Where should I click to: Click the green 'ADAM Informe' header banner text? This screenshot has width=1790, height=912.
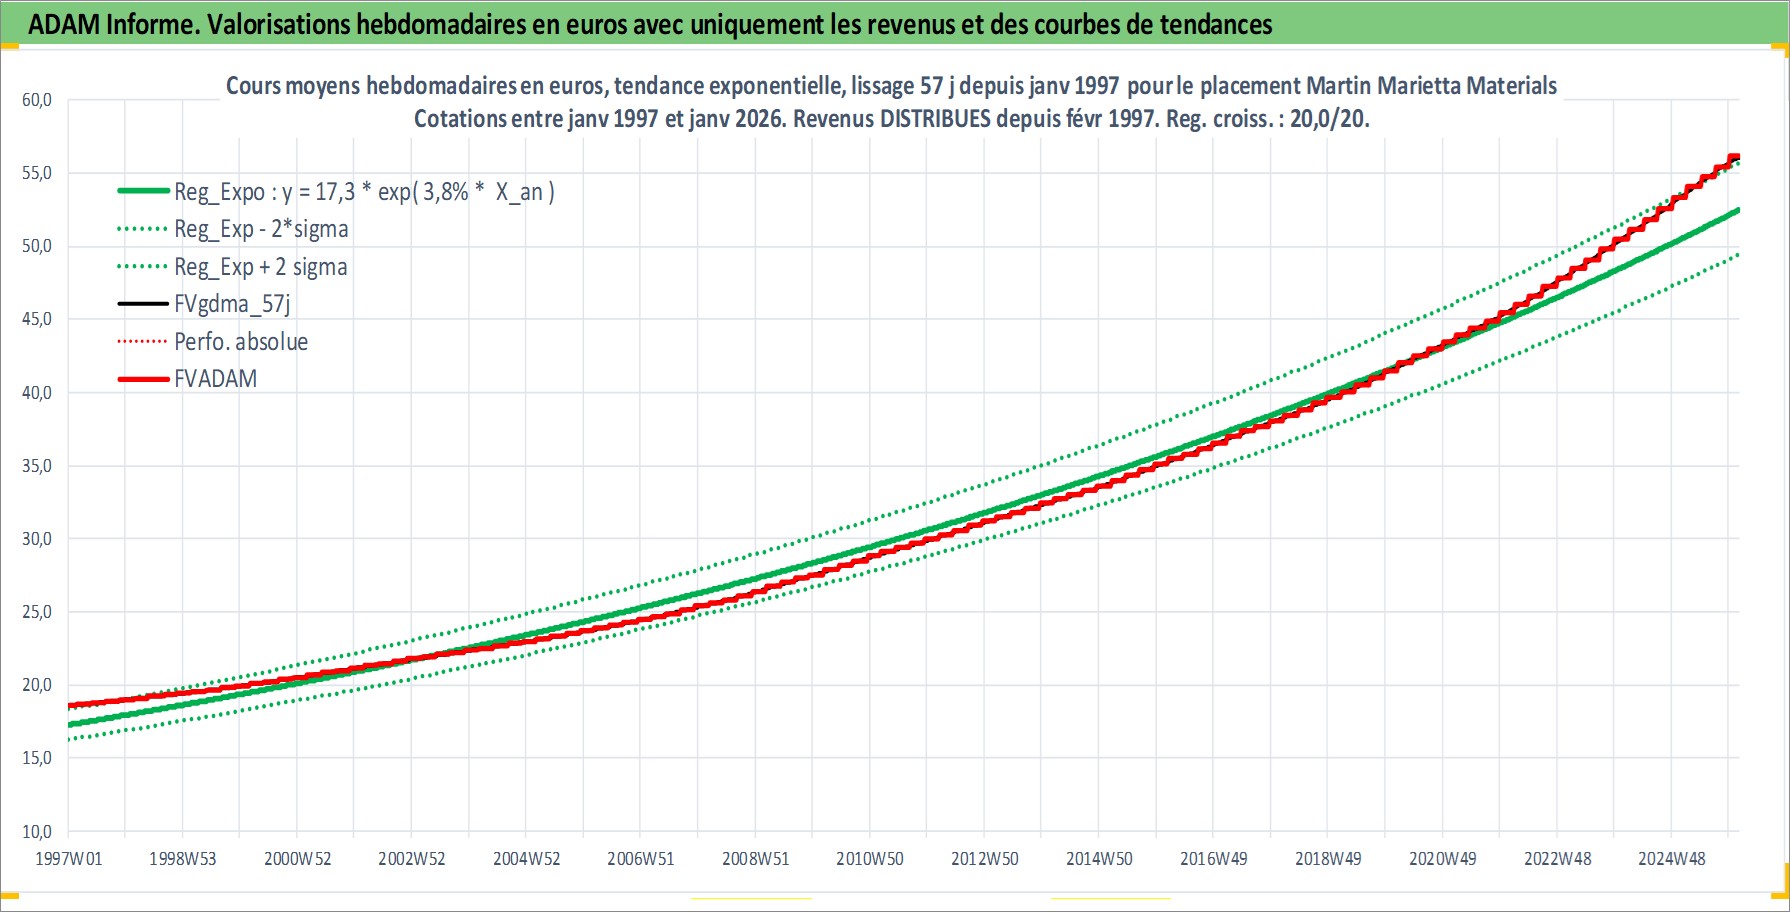(x=650, y=24)
